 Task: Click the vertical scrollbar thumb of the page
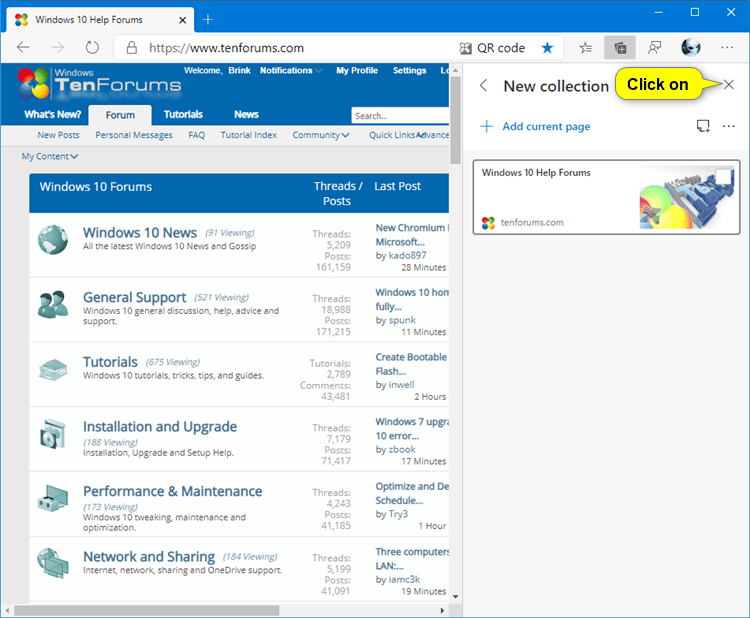pos(455,120)
